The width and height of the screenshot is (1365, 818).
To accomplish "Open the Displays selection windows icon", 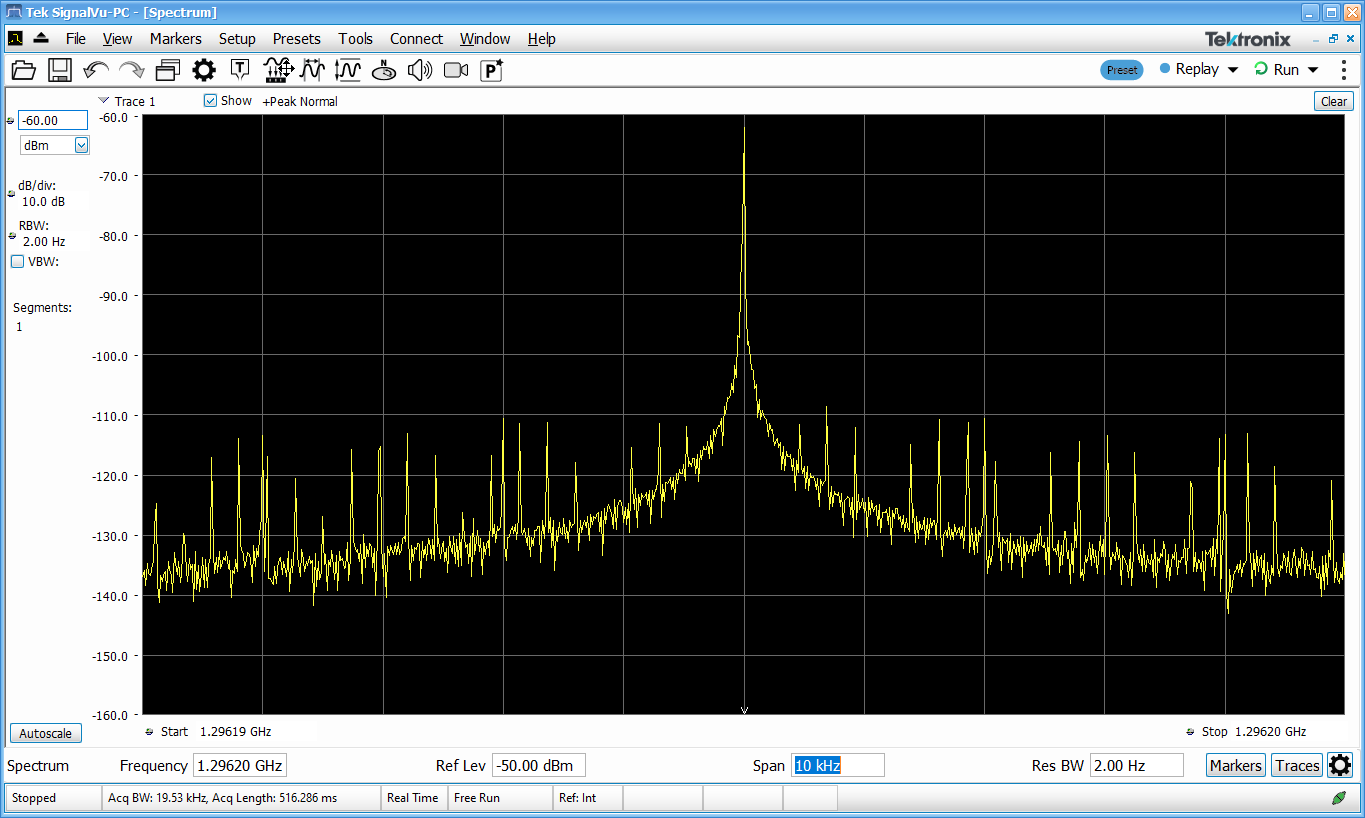I will click(x=167, y=70).
